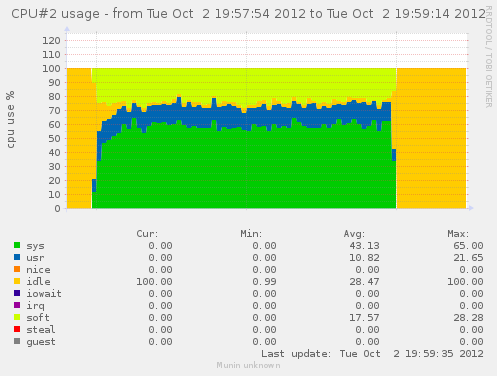The height and width of the screenshot is (376, 497).
Task: Click the dark blue iowait legend swatch
Action: tap(17, 293)
